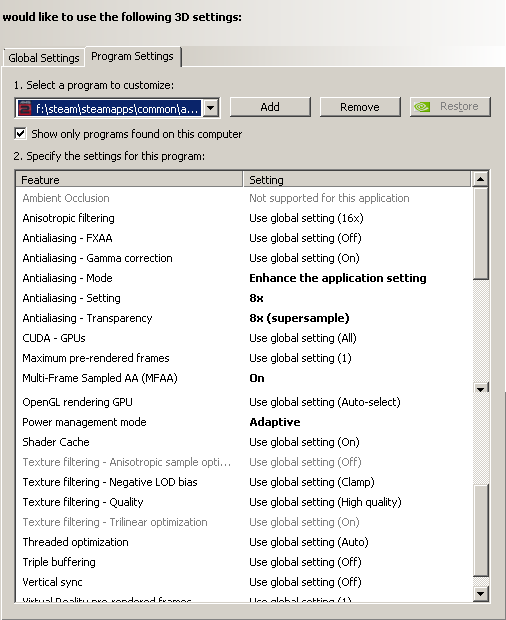Select OpenGL rendering GPU row

tap(244, 402)
